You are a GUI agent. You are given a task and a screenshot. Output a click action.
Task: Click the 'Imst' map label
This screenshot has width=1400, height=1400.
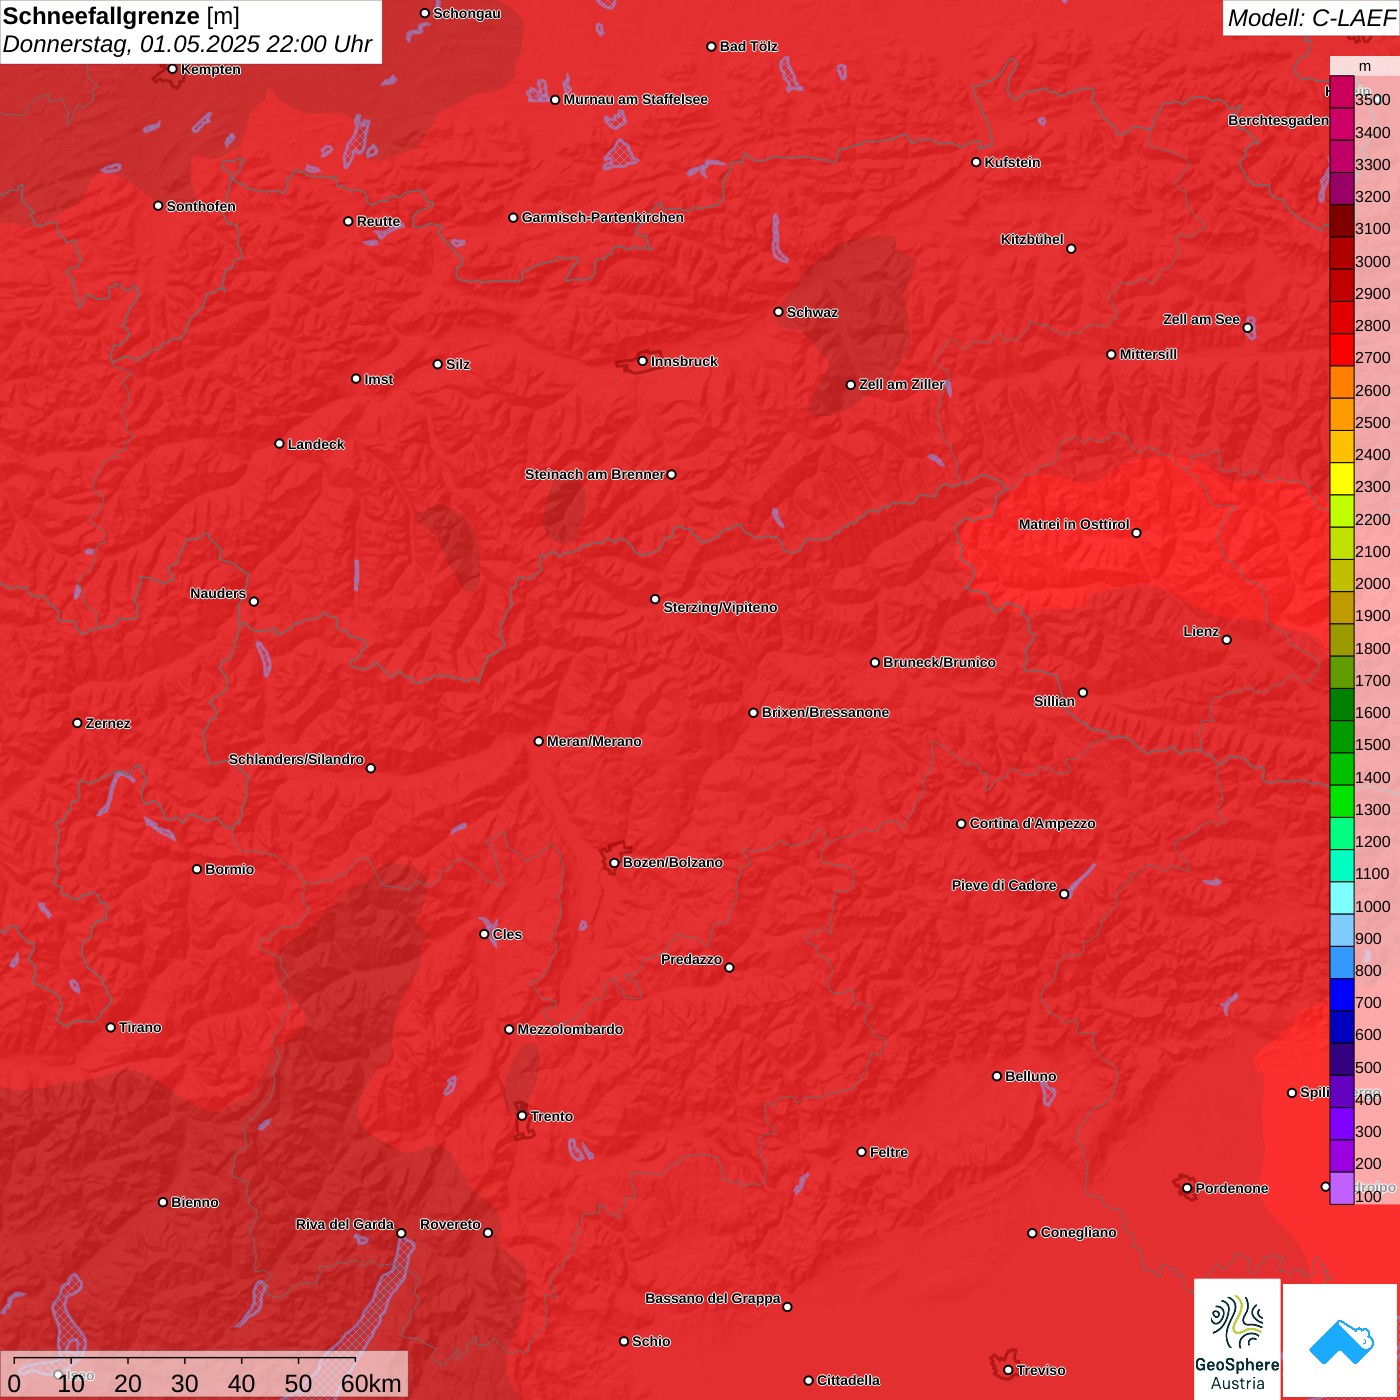(x=379, y=379)
